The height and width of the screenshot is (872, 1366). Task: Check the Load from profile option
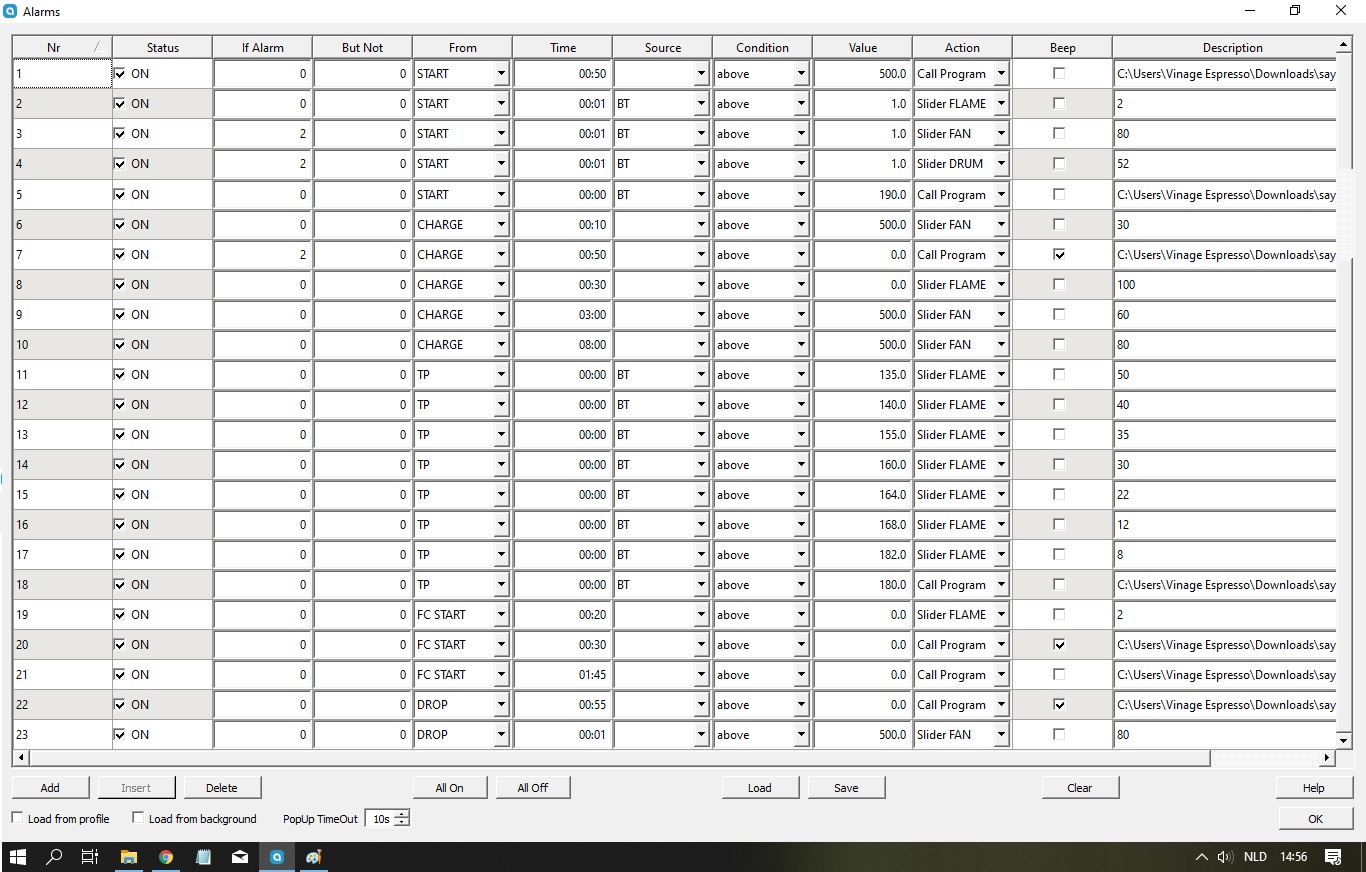[17, 818]
